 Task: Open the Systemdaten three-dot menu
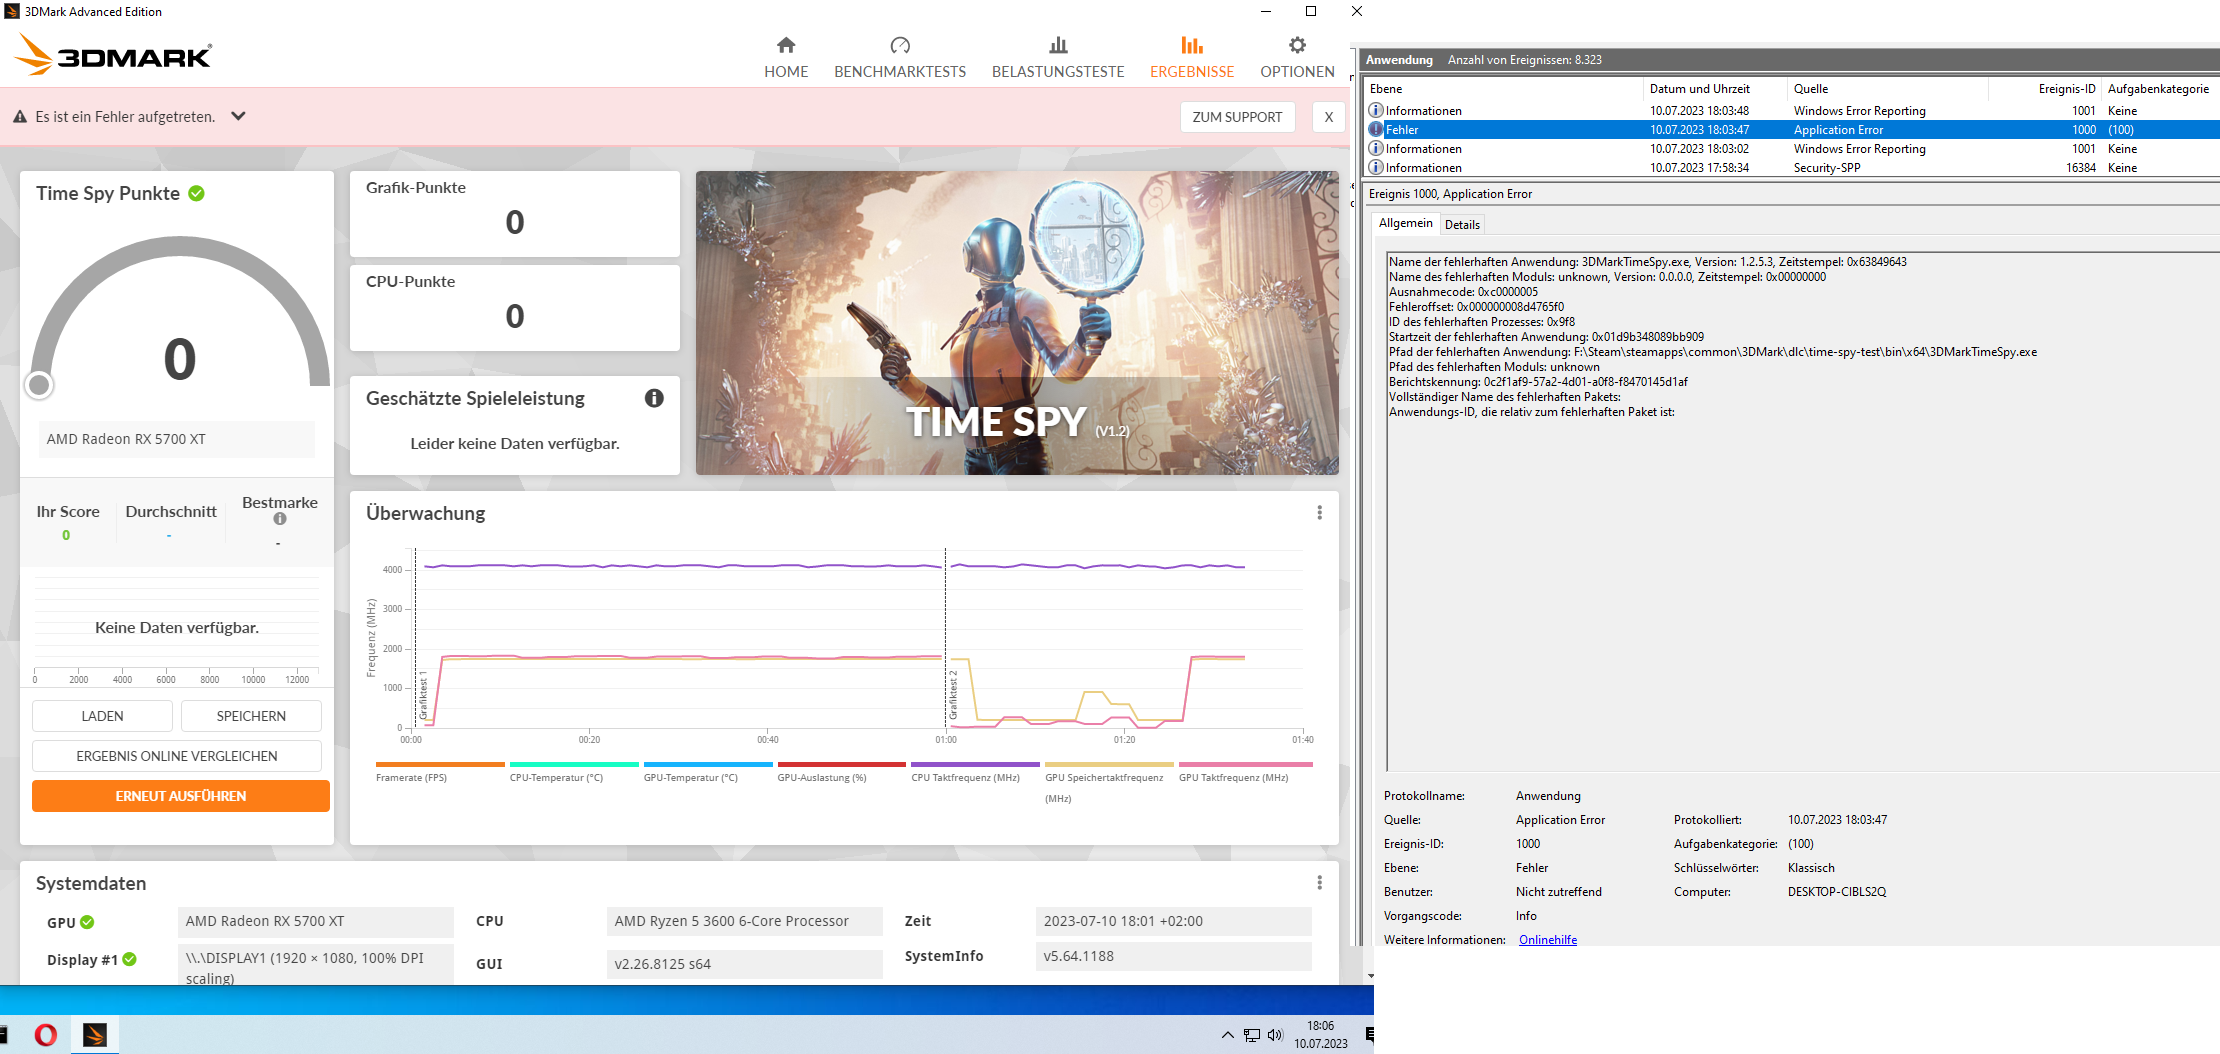(x=1319, y=883)
